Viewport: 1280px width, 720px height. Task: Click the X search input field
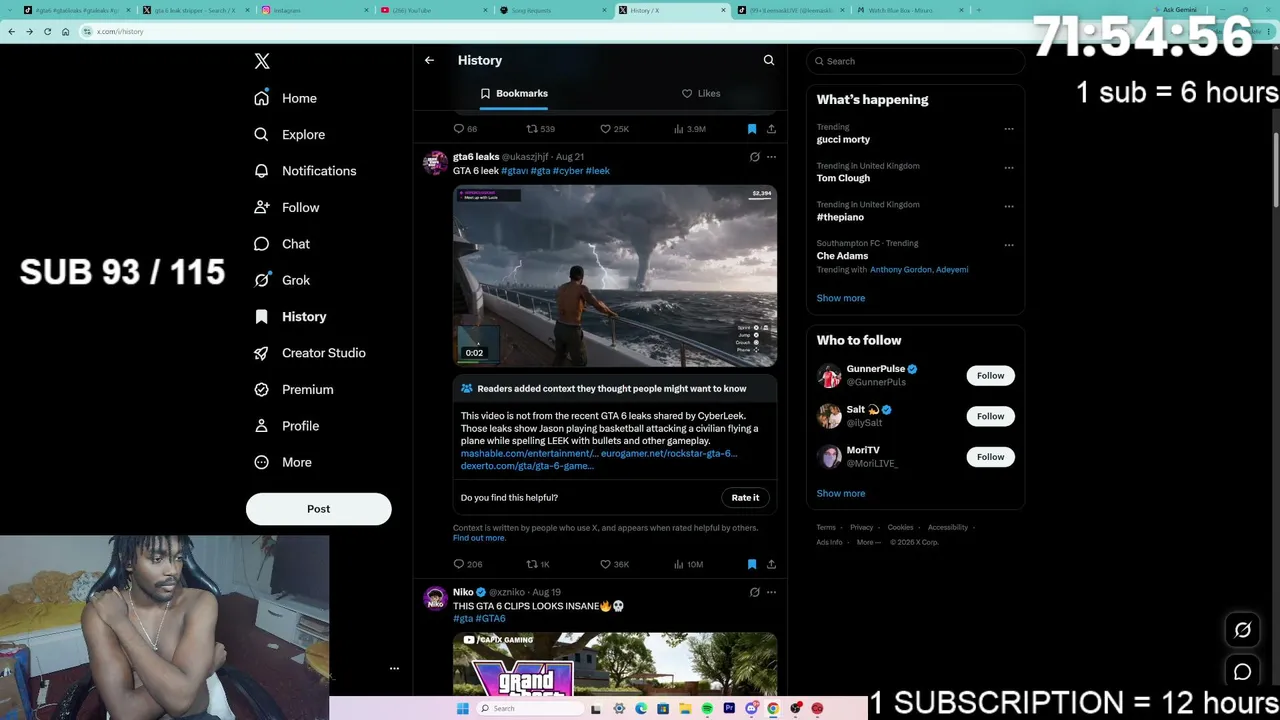pyautogui.click(x=915, y=61)
